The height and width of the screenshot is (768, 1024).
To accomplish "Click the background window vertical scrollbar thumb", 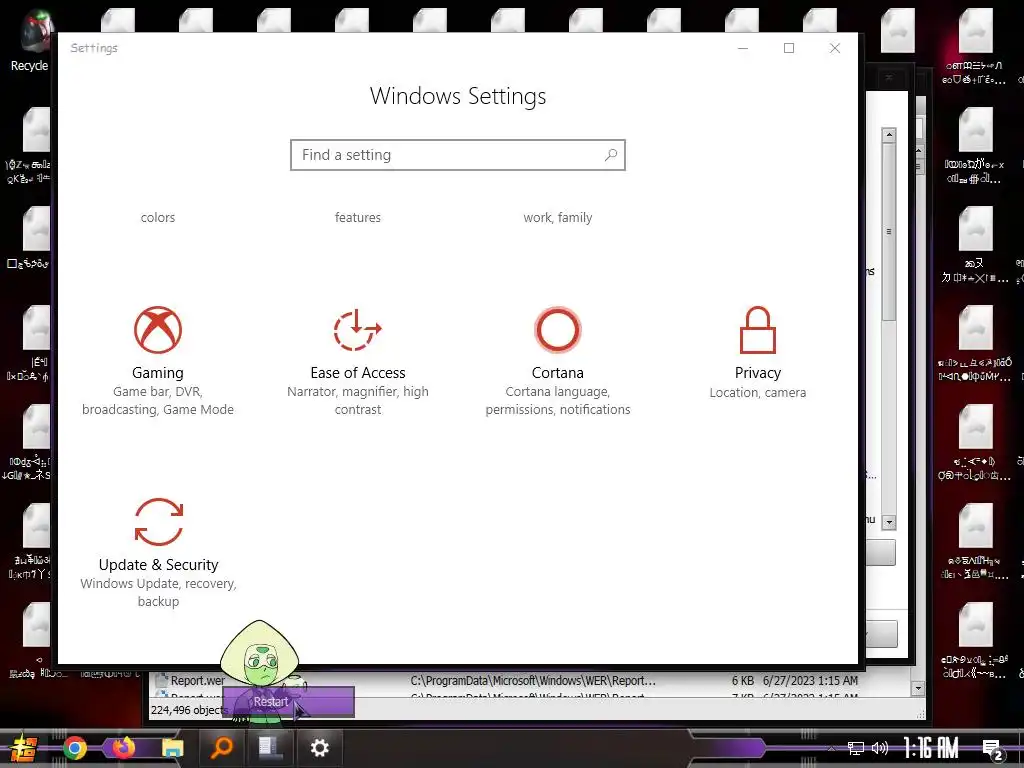I will pos(888,232).
